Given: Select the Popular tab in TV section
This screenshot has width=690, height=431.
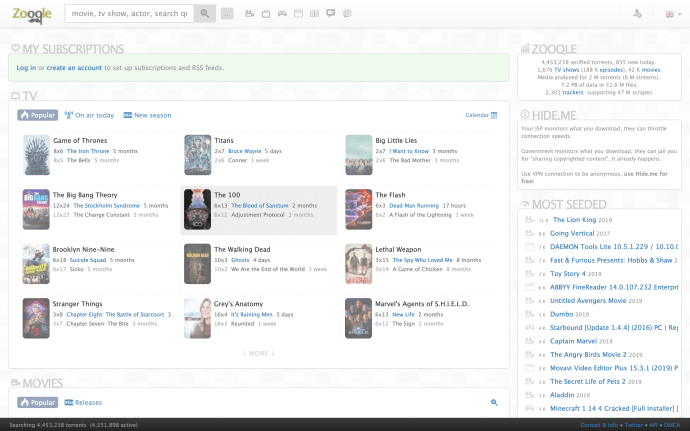Looking at the screenshot, I should click(37, 115).
